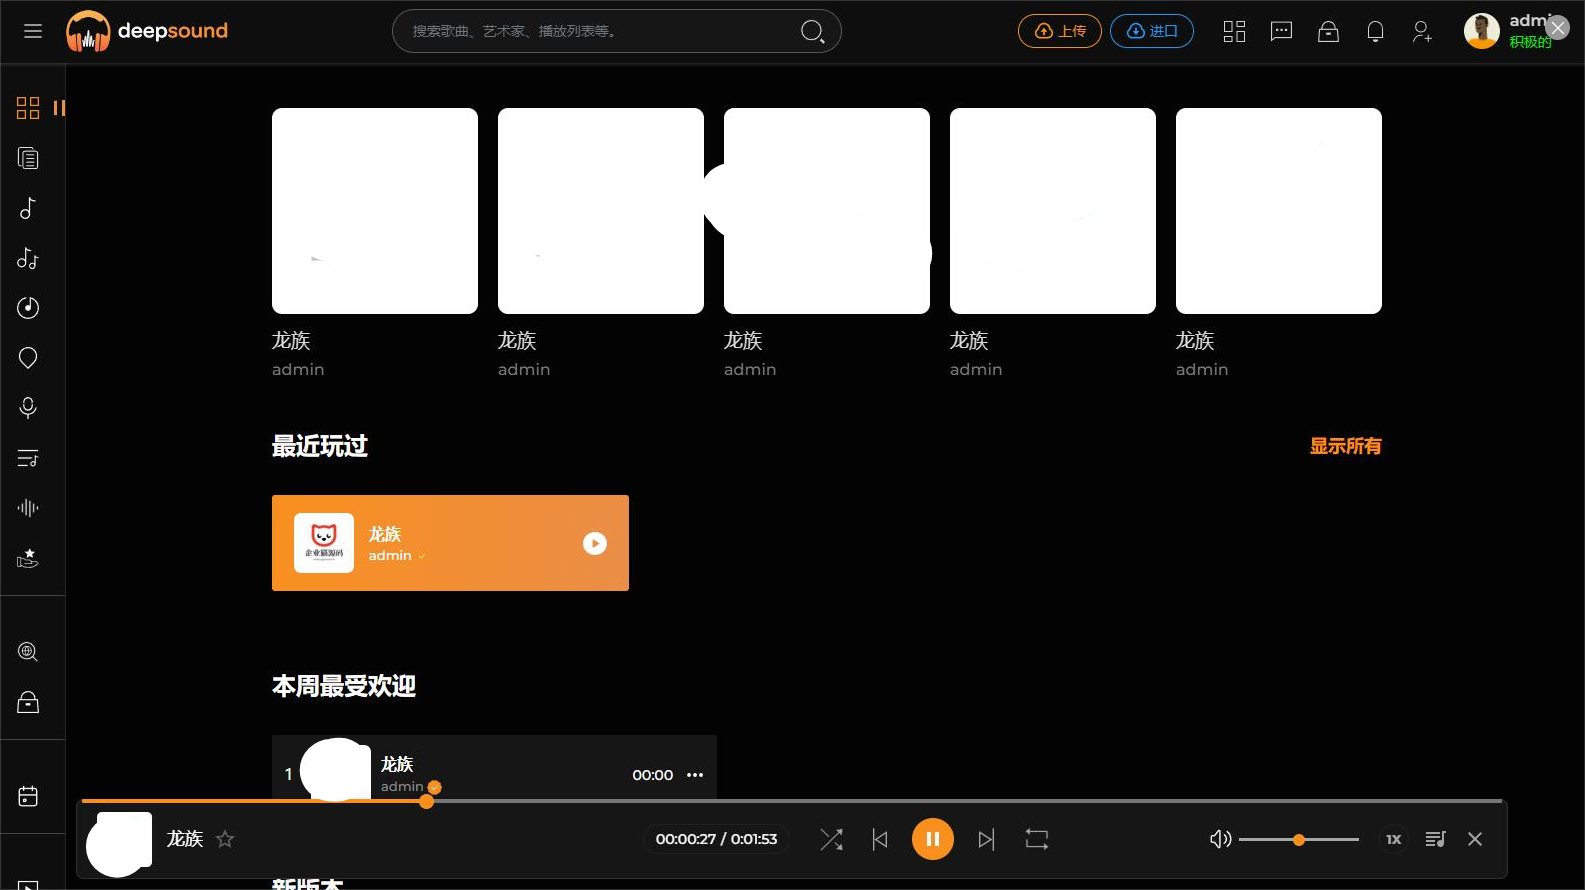Favorite the playing song with the star
Viewport: 1585px width, 890px height.
(x=225, y=839)
